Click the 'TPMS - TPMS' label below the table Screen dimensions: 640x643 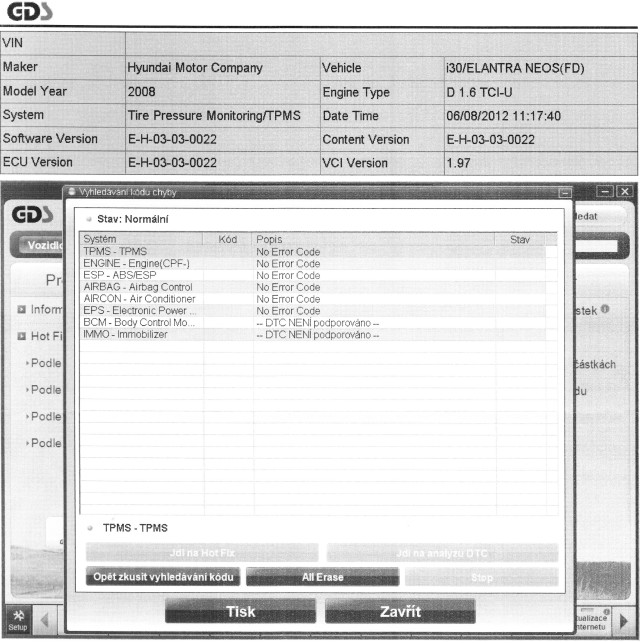click(135, 528)
